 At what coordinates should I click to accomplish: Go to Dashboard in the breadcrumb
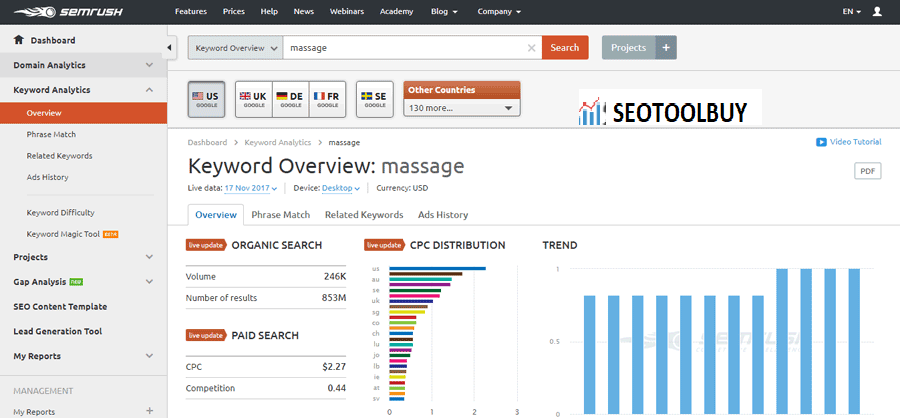(x=207, y=142)
